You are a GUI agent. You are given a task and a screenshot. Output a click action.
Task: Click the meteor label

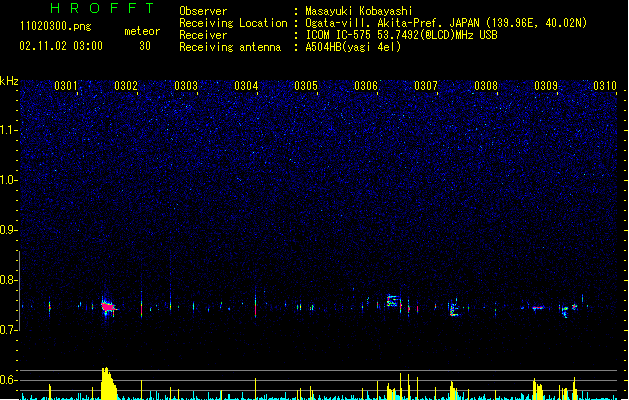coord(142,31)
